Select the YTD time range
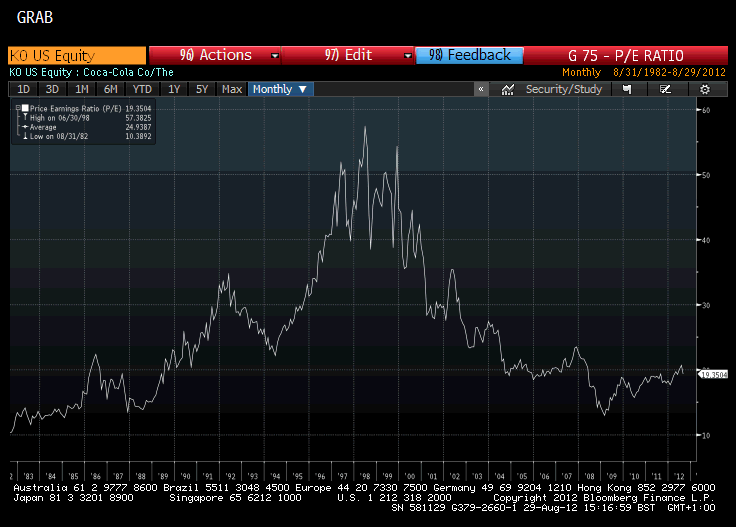This screenshot has height=527, width=736. 142,89
